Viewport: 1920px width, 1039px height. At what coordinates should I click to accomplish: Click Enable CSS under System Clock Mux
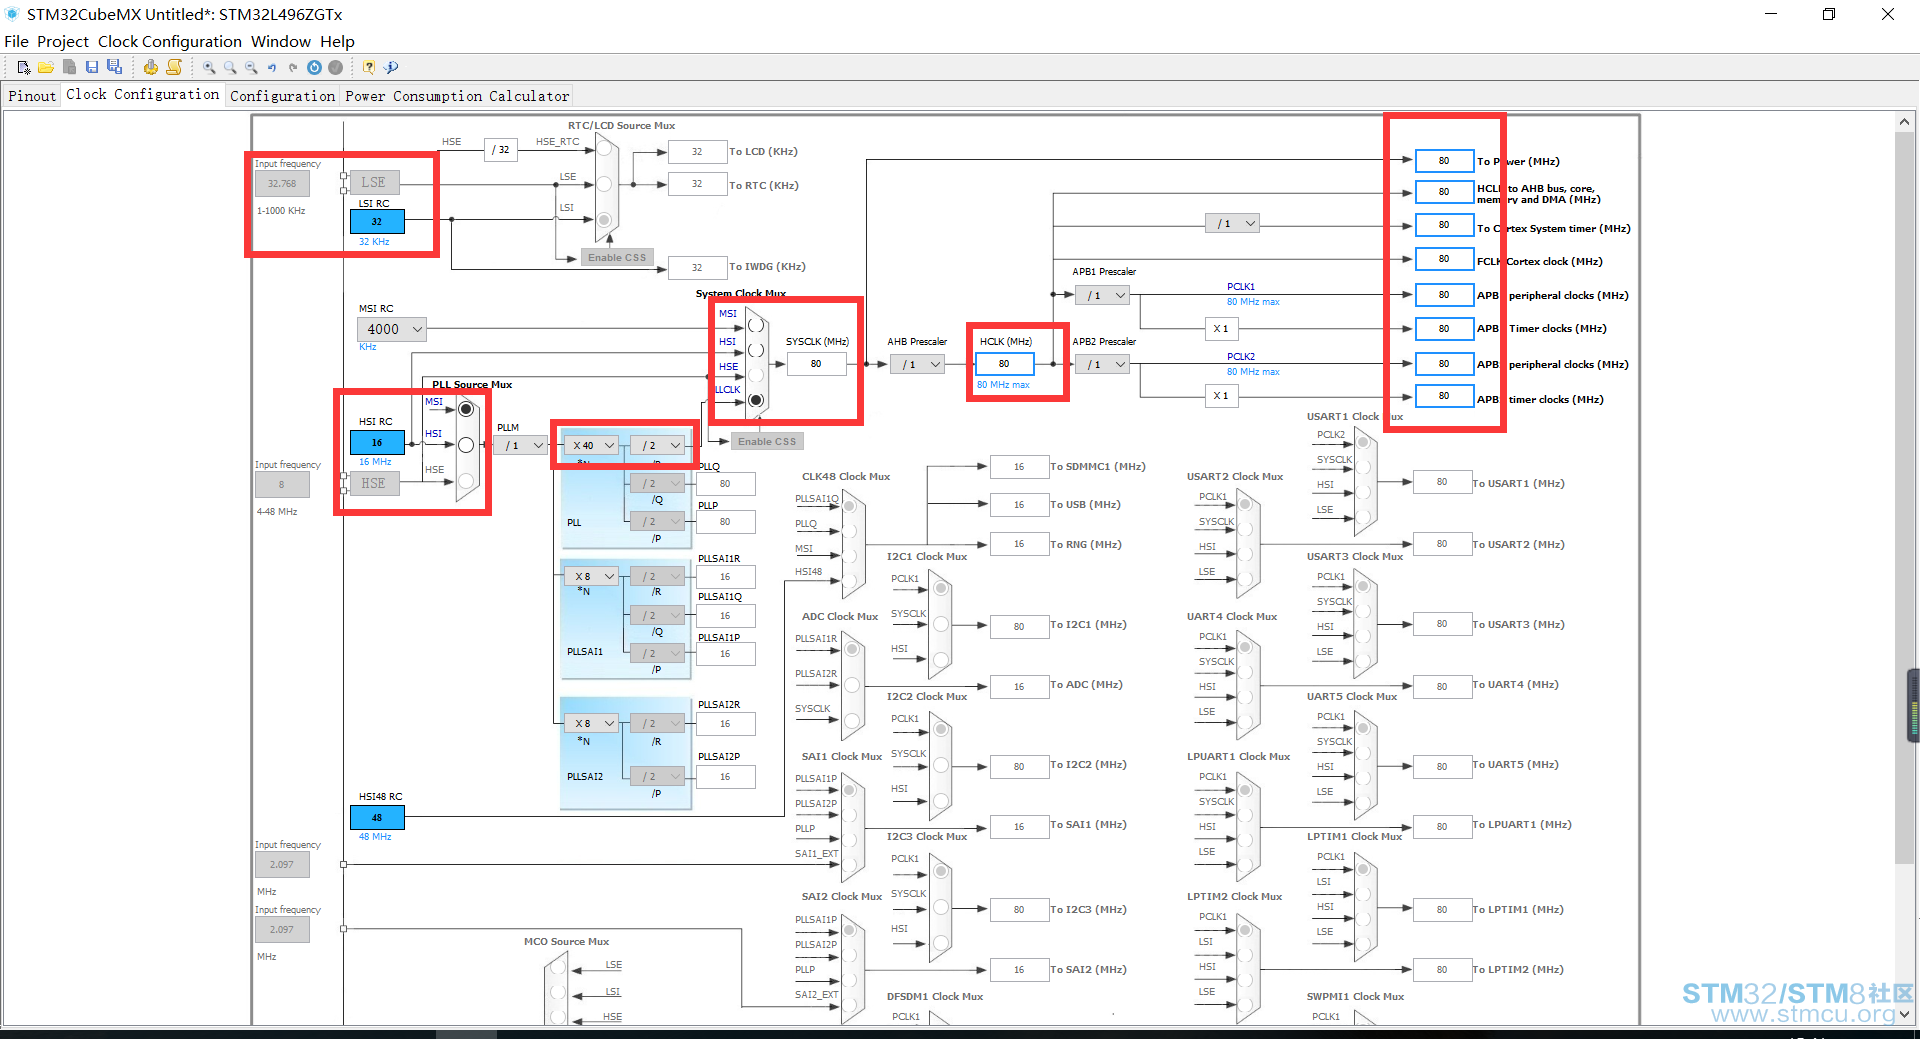tap(767, 441)
